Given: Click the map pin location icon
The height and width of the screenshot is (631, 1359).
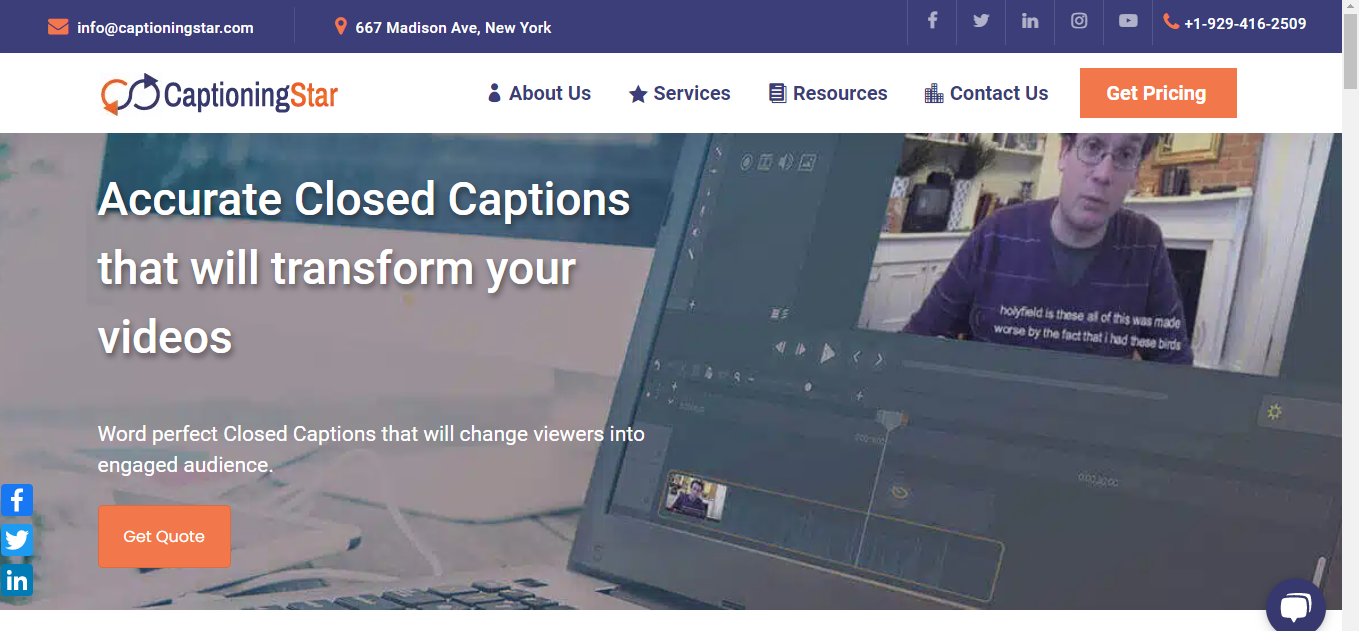Looking at the screenshot, I should click(x=340, y=27).
